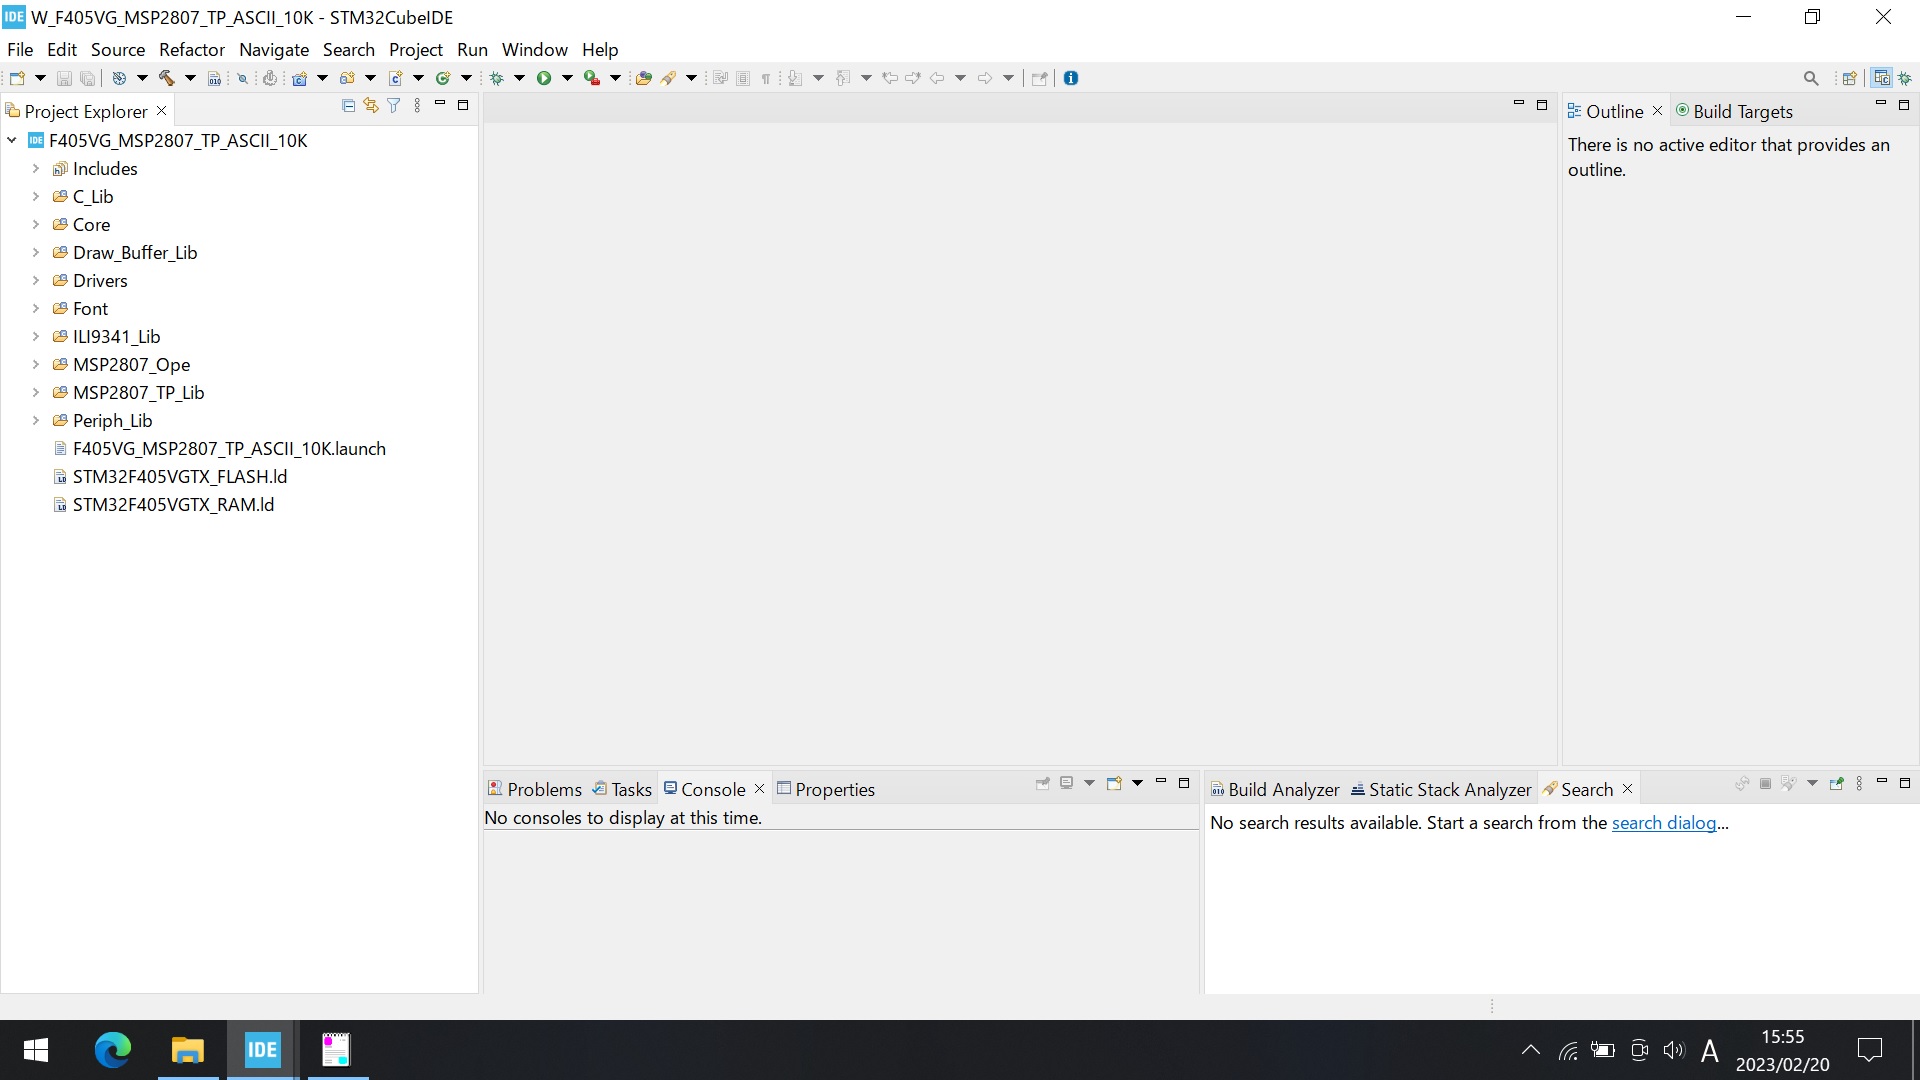This screenshot has height=1080, width=1920.
Task: Click the New C/C++ project icon
Action: pyautogui.click(x=299, y=78)
